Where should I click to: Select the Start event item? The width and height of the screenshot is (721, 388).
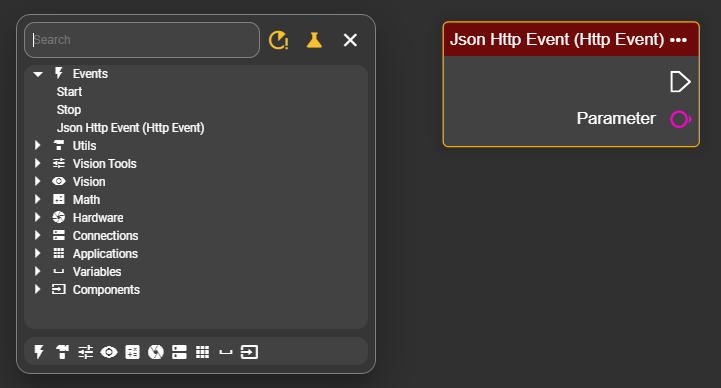(69, 91)
